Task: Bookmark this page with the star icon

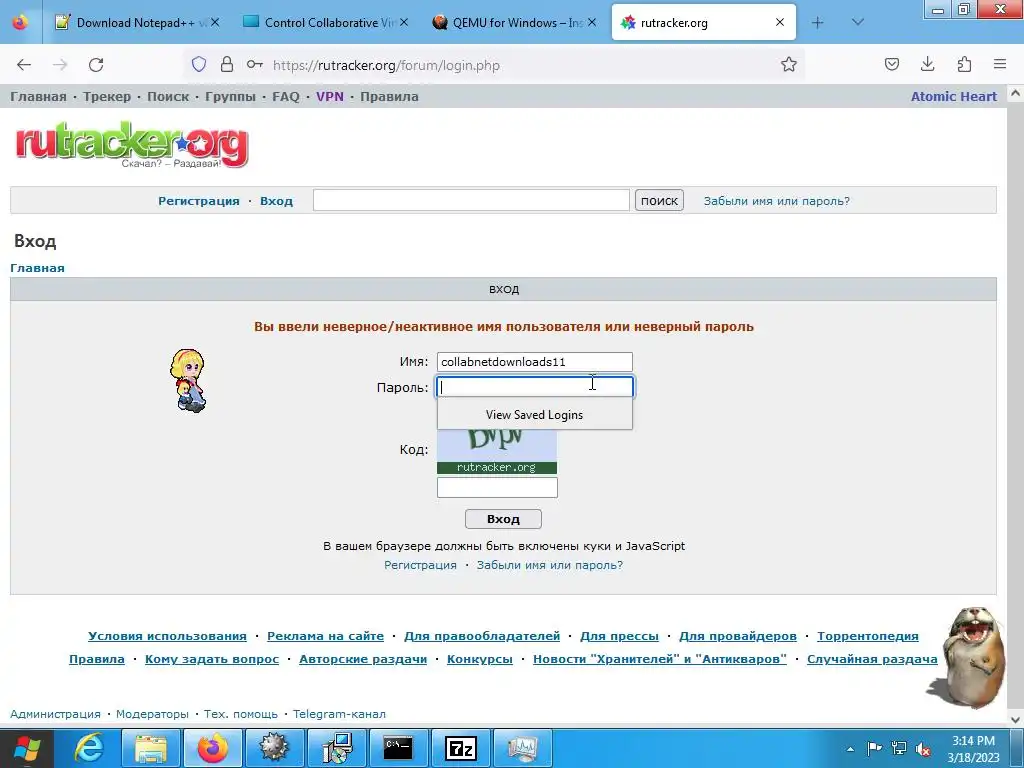Action: (789, 65)
